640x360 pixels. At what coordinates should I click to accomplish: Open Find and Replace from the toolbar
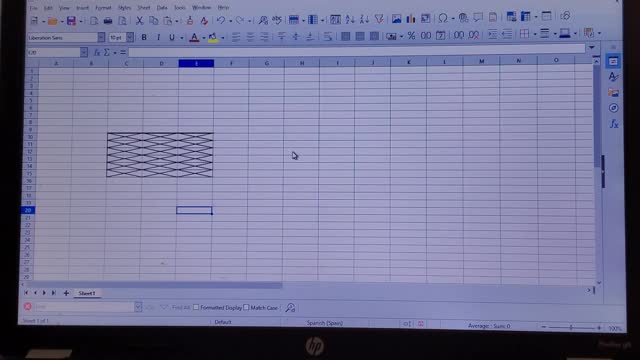[x=263, y=20]
